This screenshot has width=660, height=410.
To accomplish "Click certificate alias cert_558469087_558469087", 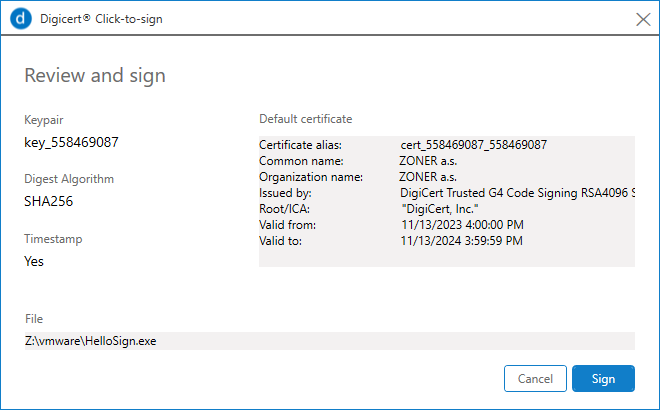I will click(474, 145).
